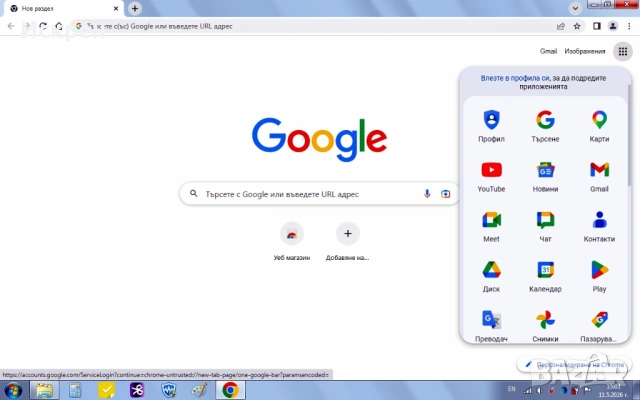Toggle the Chrome side panel
640x400 pixels.
597,26
